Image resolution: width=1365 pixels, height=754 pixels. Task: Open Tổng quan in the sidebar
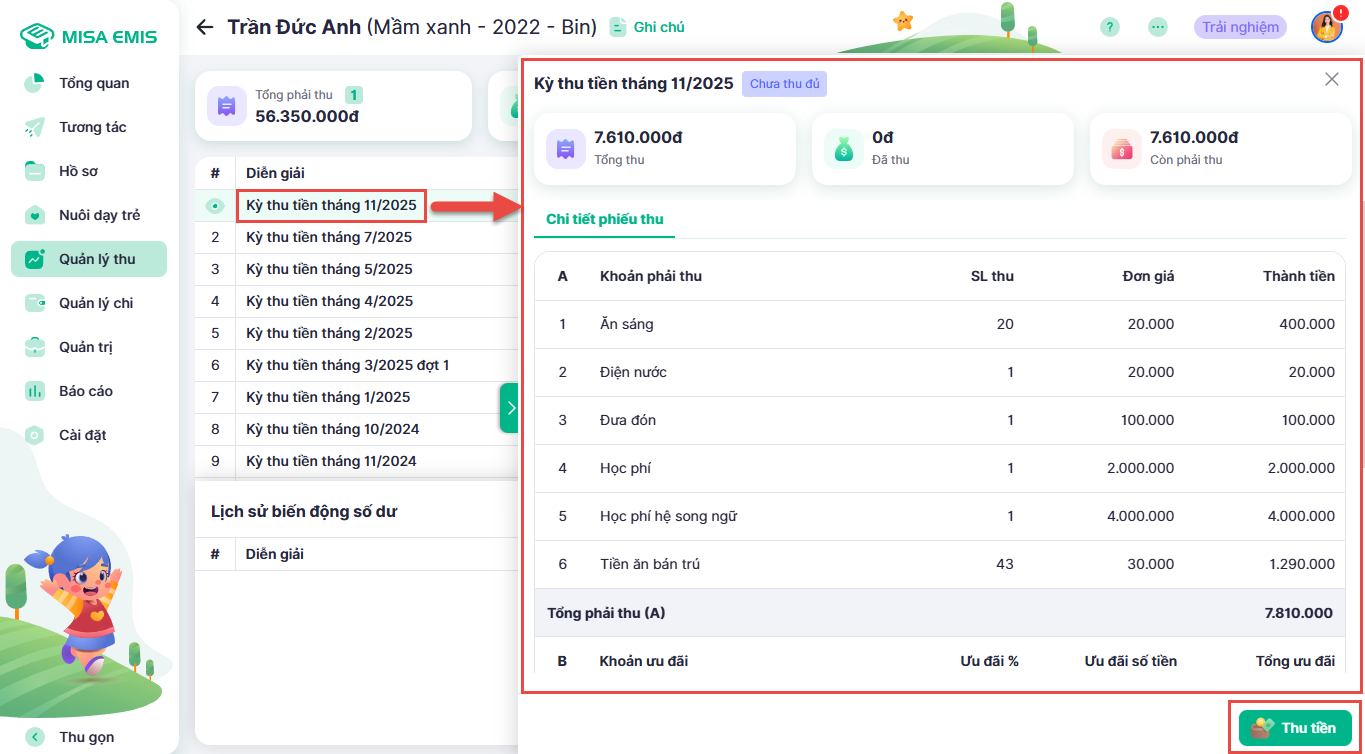pos(93,83)
